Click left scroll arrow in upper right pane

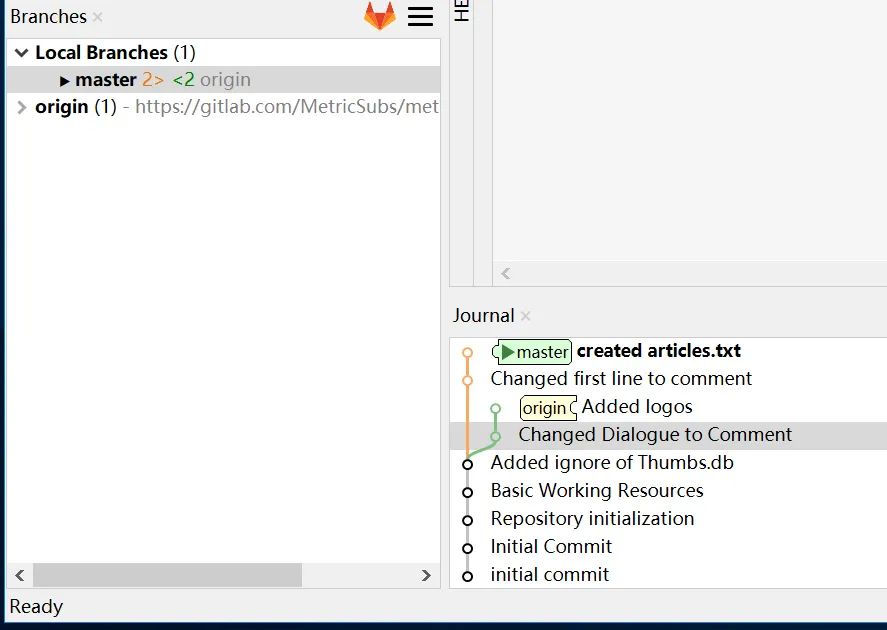coord(506,274)
